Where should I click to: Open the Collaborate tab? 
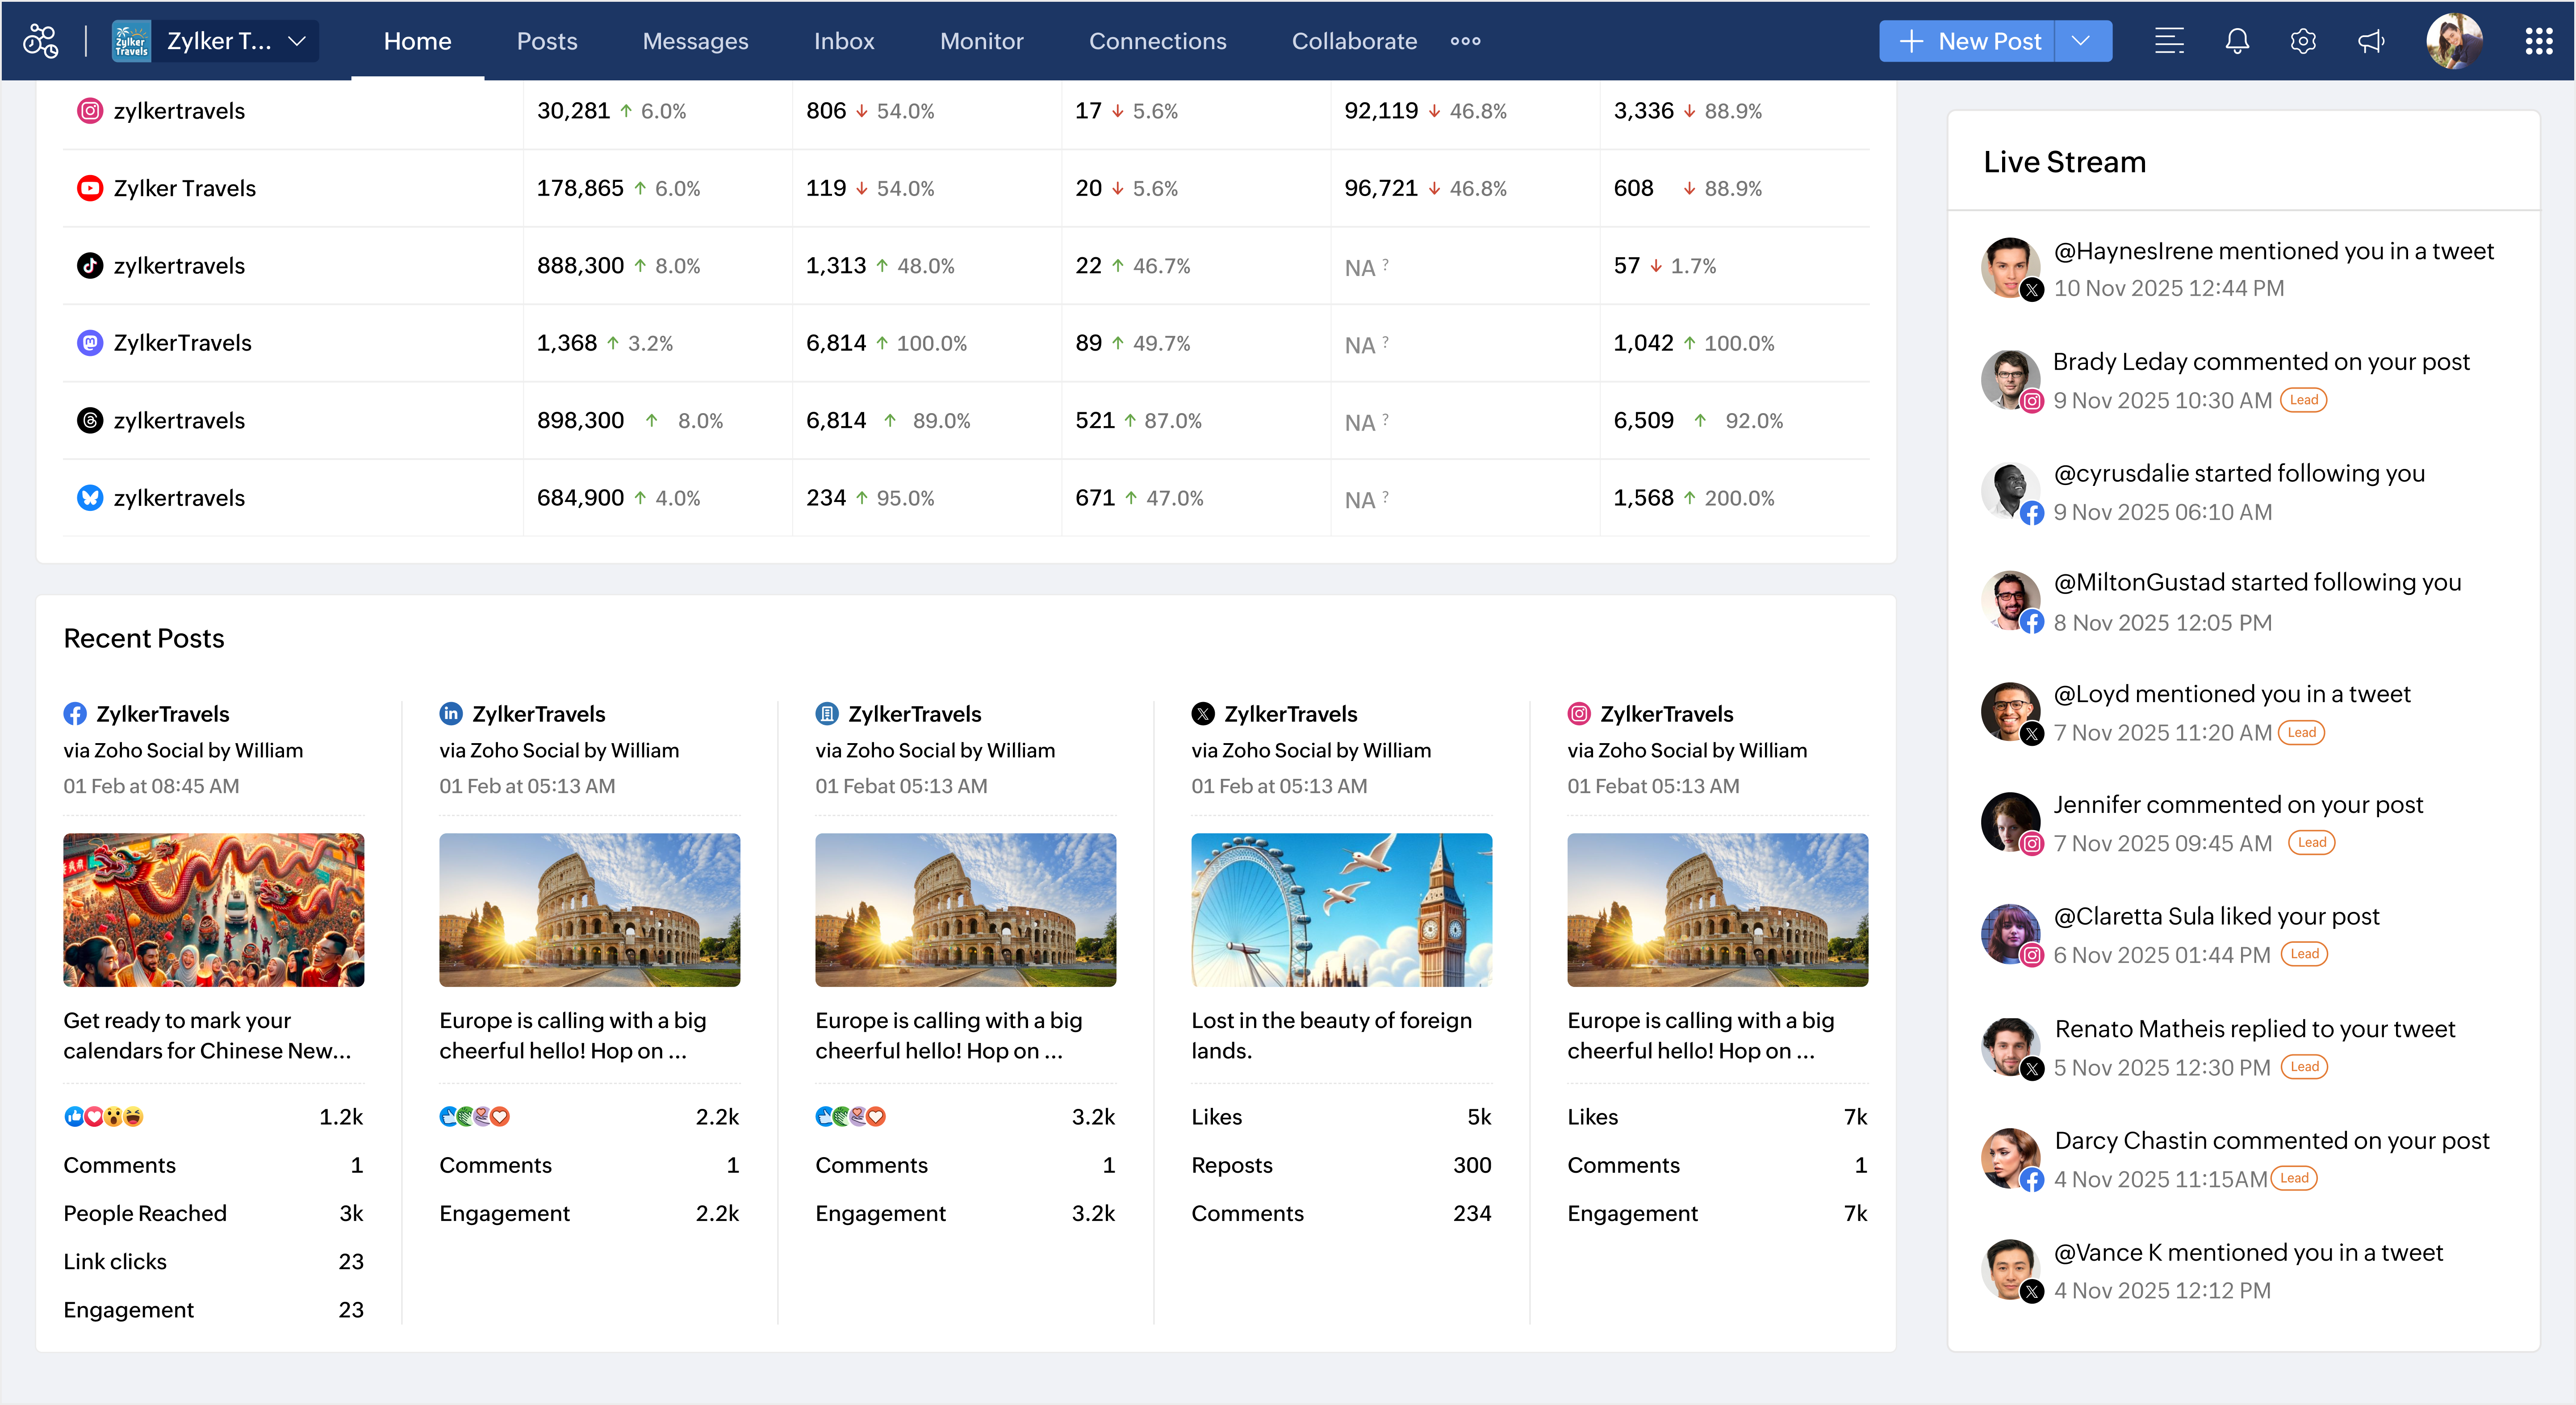[1354, 41]
